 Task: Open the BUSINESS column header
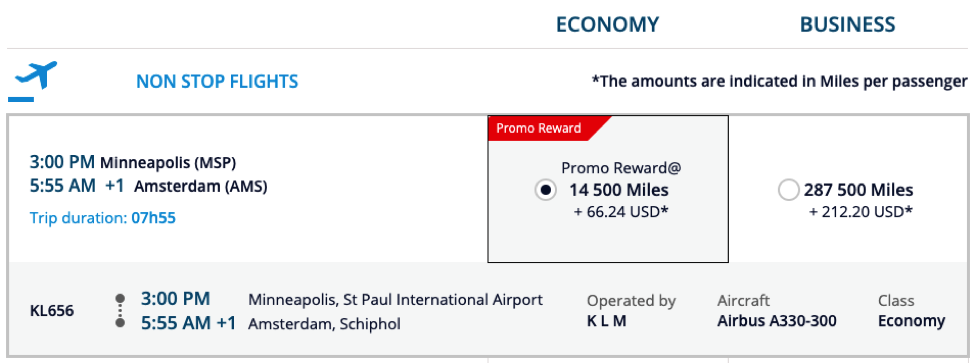coord(848,24)
